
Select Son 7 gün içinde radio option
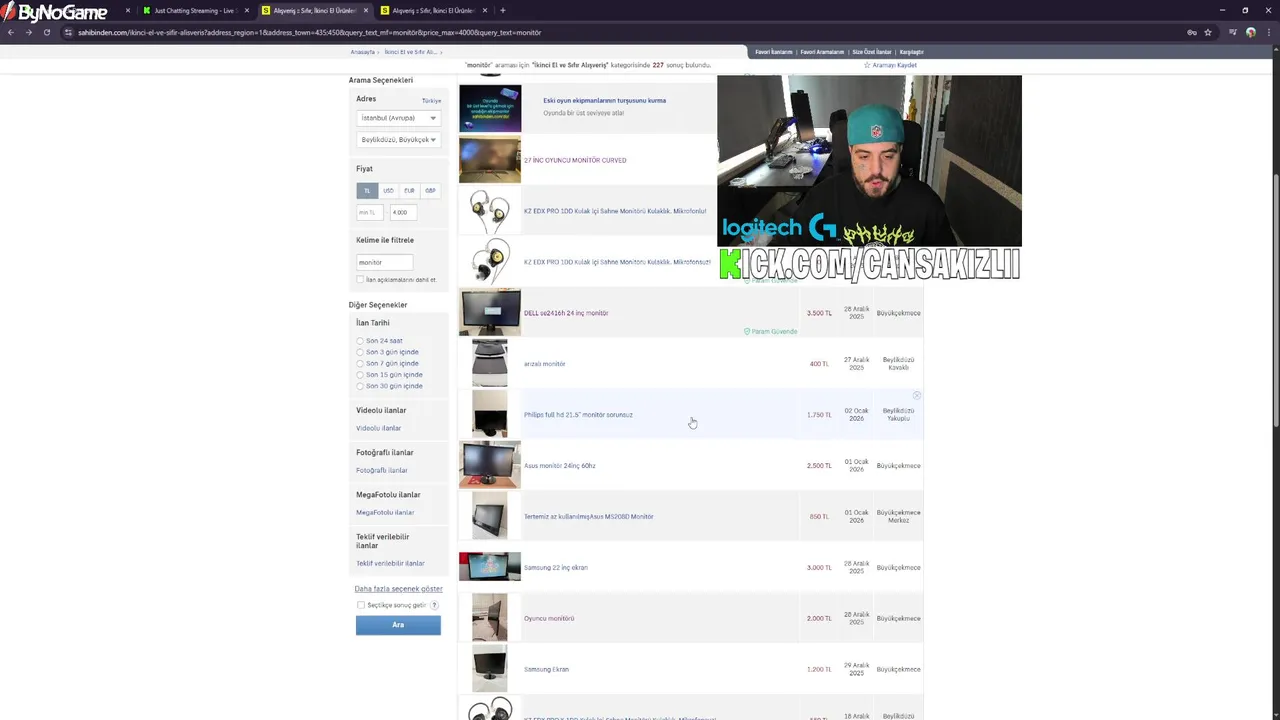point(360,363)
